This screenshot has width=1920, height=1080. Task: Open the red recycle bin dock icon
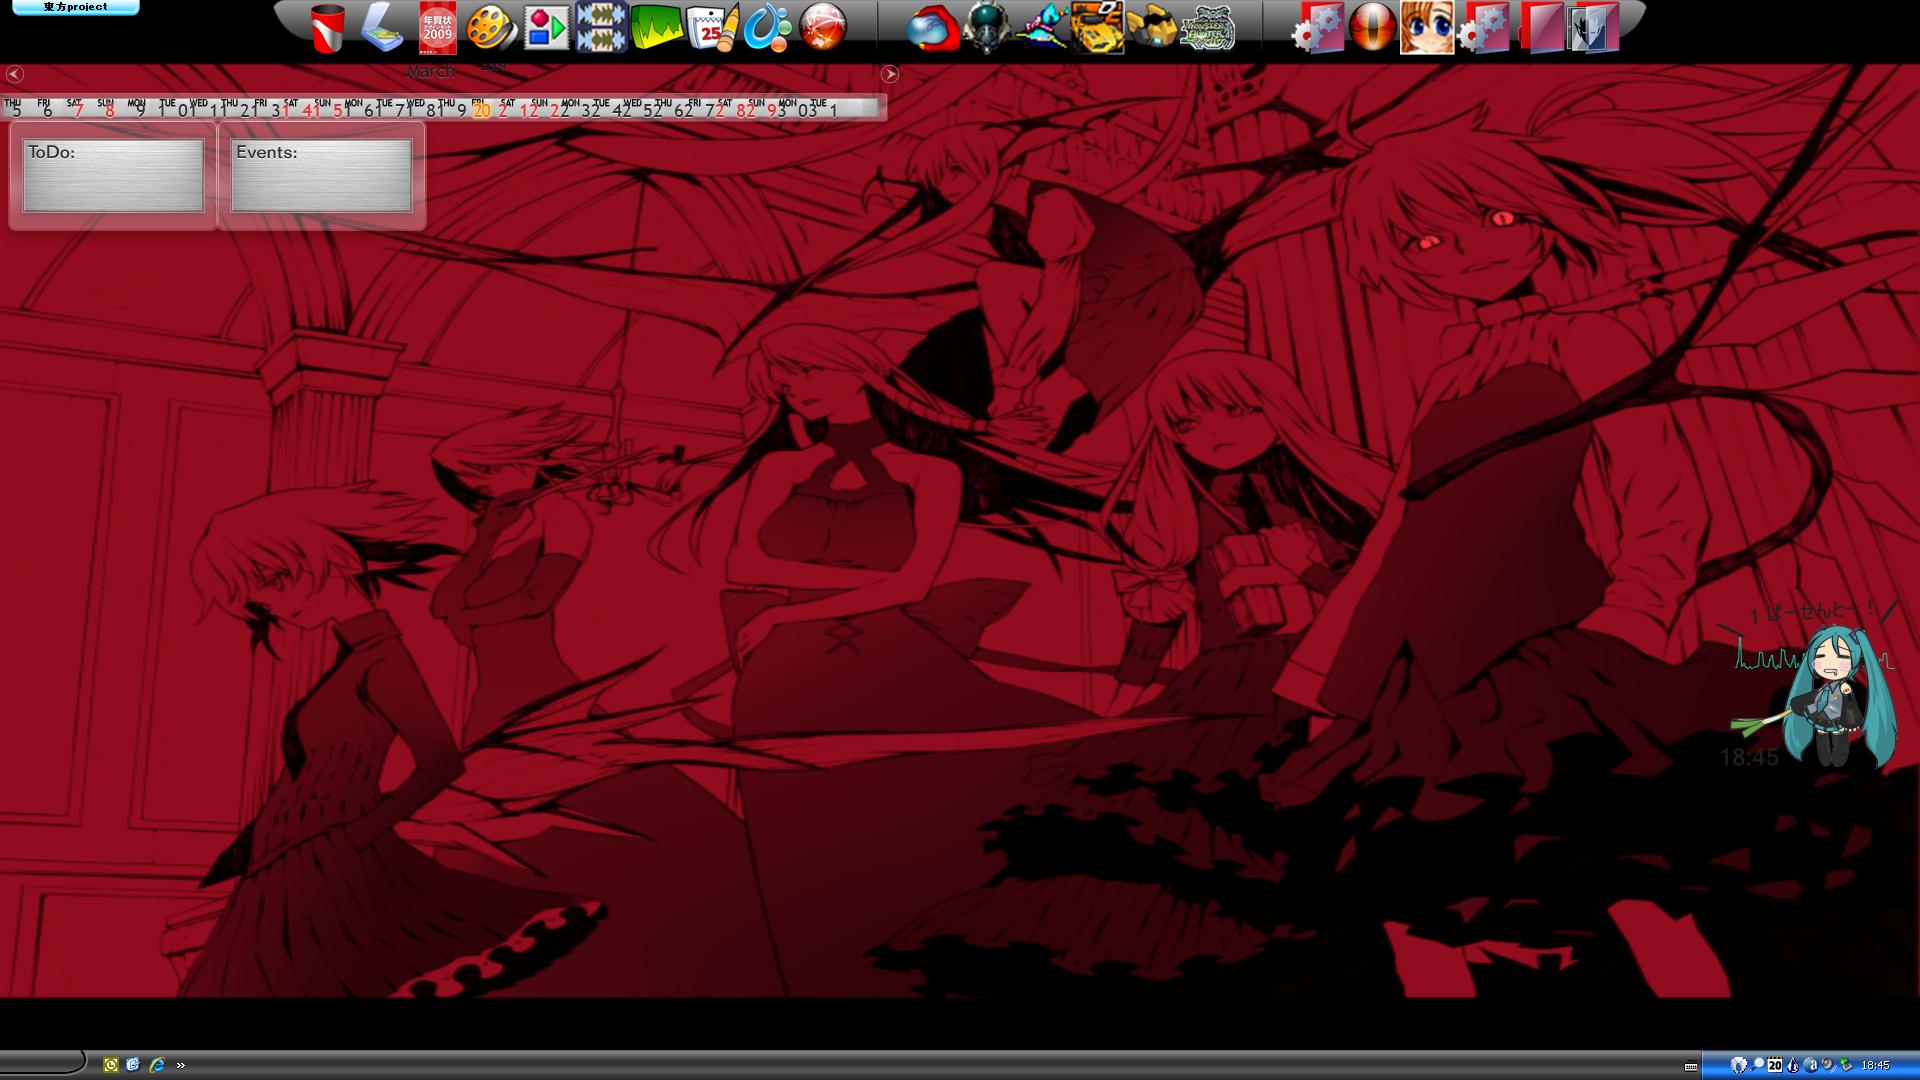coord(327,28)
